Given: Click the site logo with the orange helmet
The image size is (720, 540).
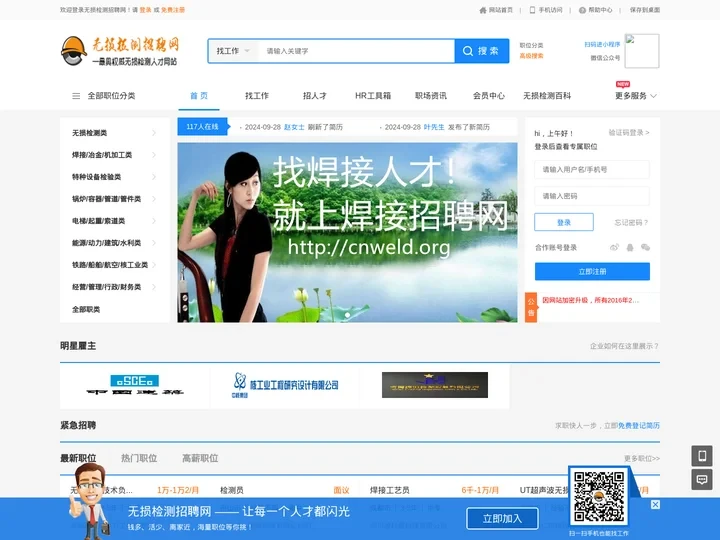Looking at the screenshot, I should [119, 51].
